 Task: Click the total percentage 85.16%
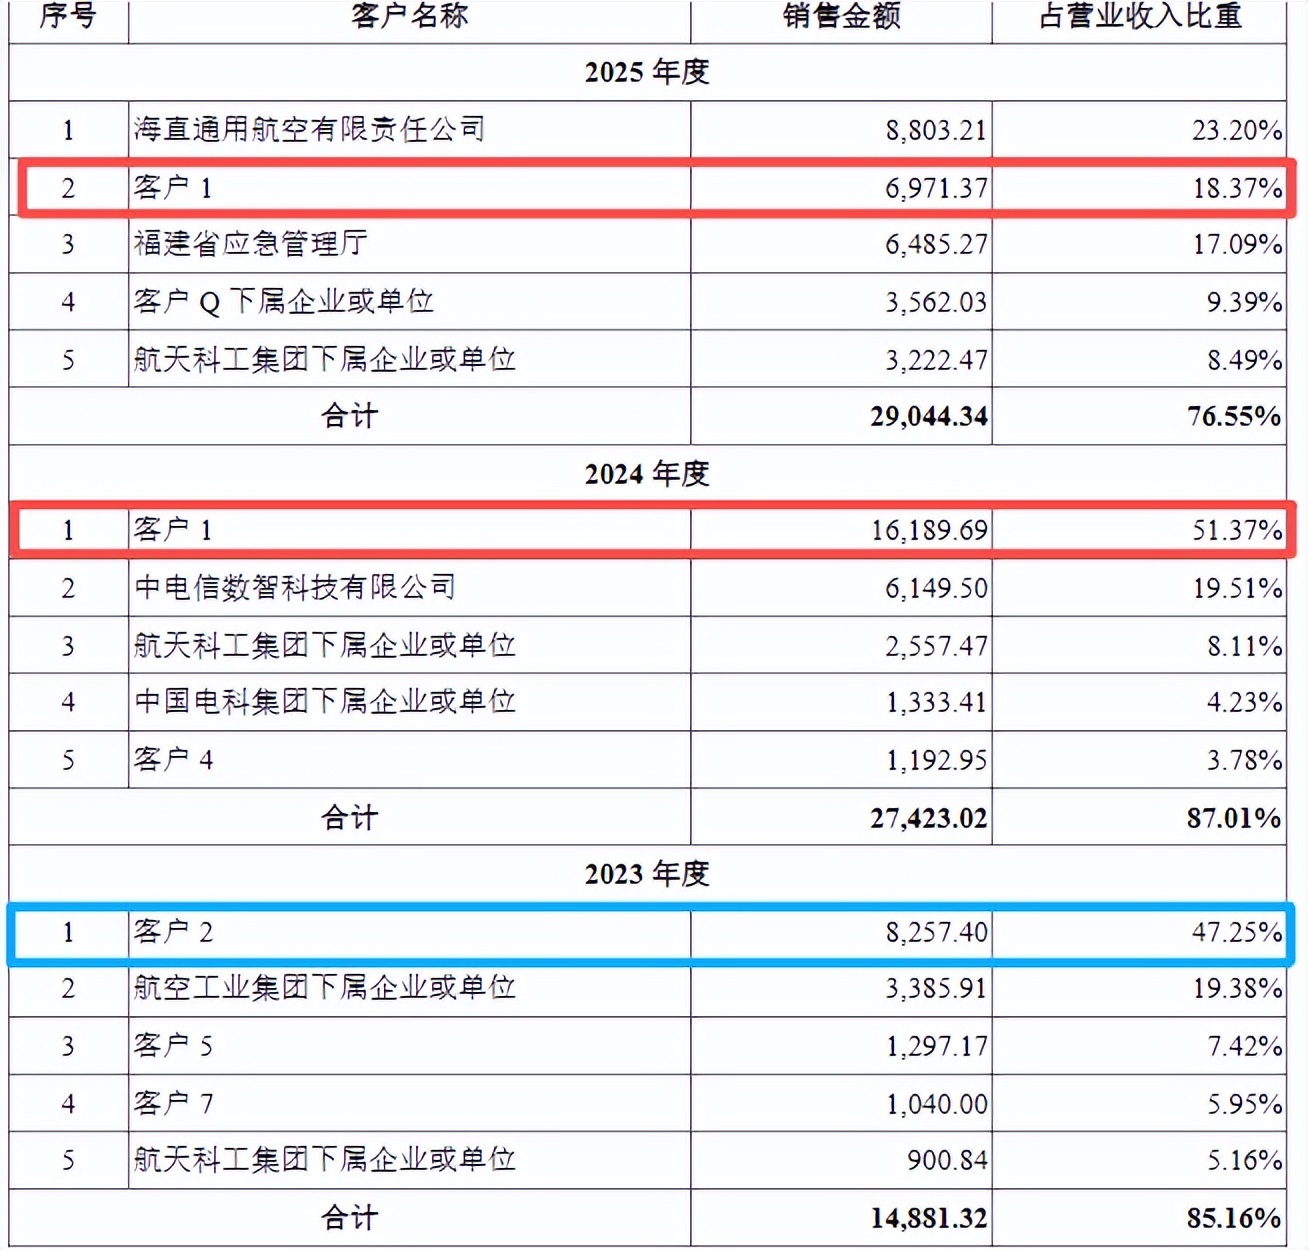pyautogui.click(x=1234, y=1218)
